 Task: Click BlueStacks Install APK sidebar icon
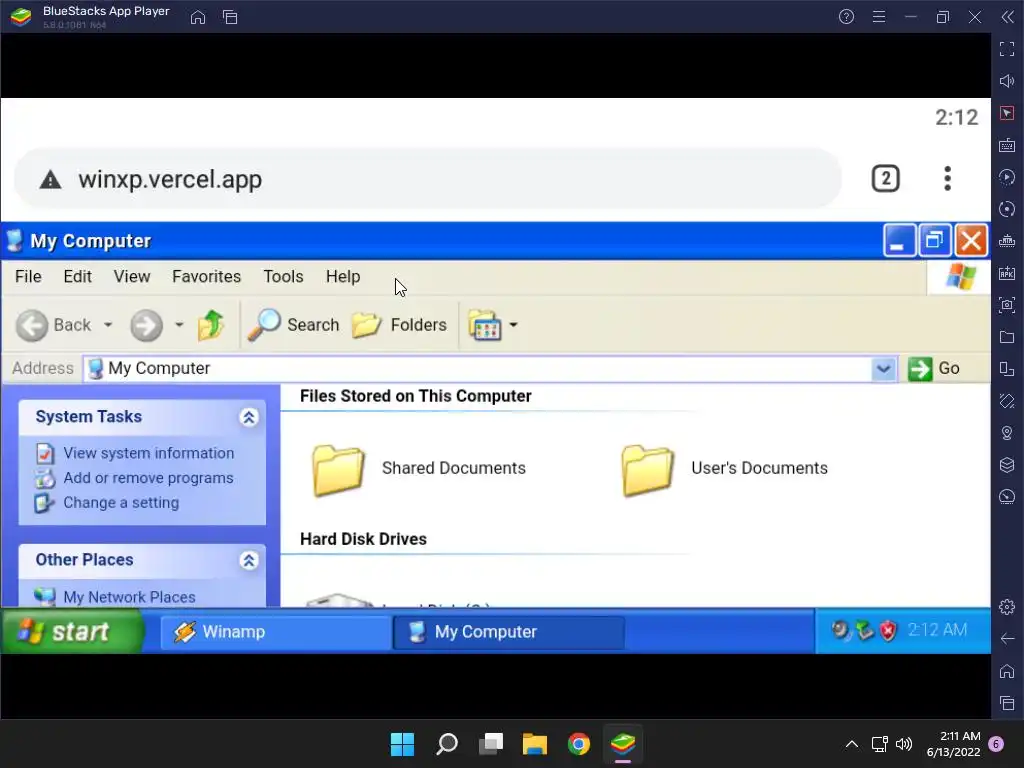point(1007,273)
